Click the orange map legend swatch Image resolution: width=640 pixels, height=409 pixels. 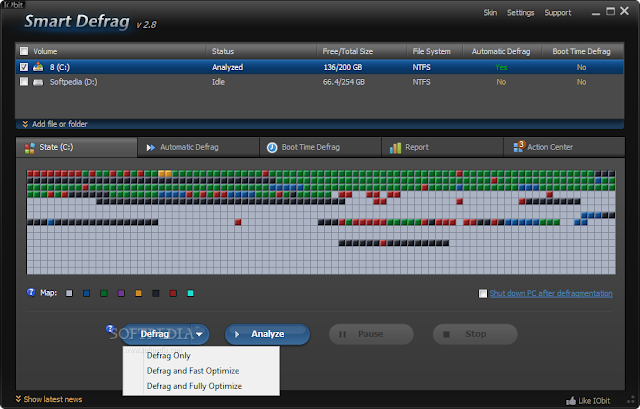[138, 293]
